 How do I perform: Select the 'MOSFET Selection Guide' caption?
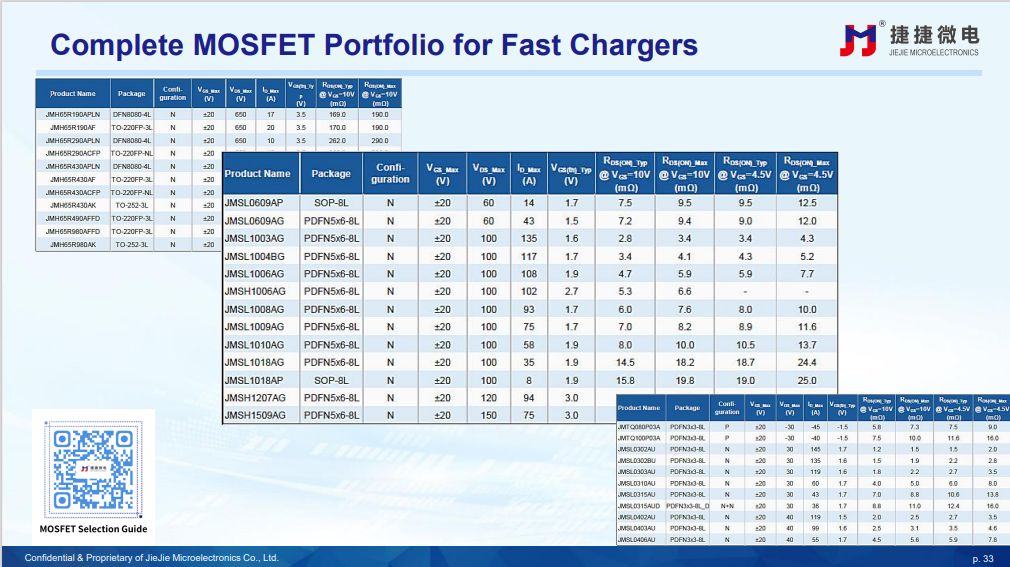tap(93, 529)
